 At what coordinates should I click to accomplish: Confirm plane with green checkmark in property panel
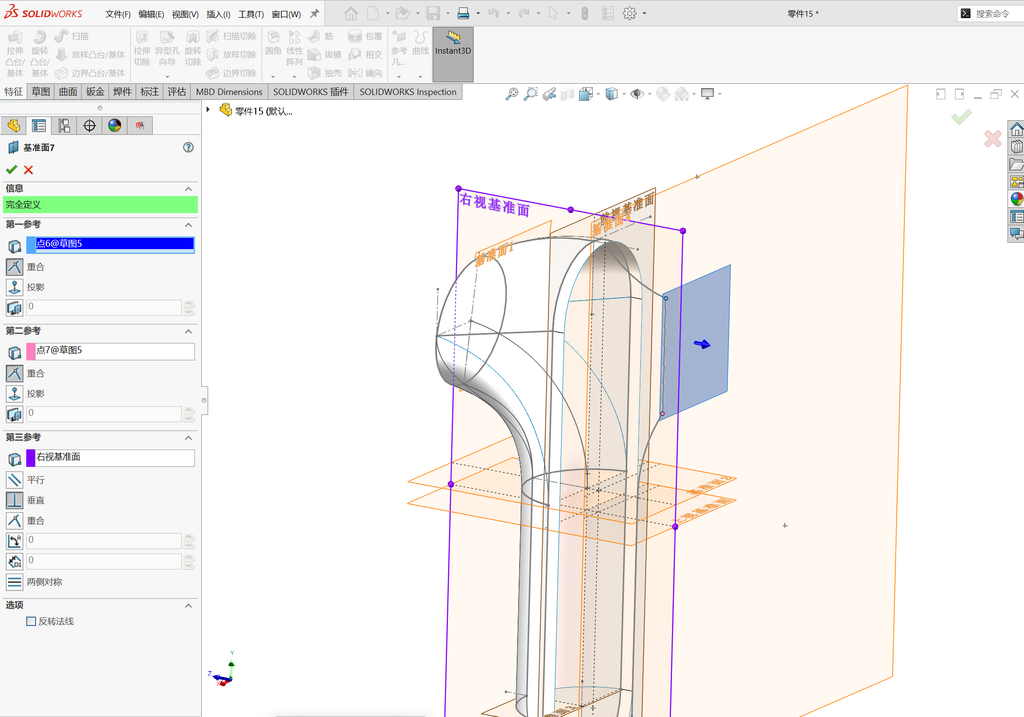click(11, 170)
